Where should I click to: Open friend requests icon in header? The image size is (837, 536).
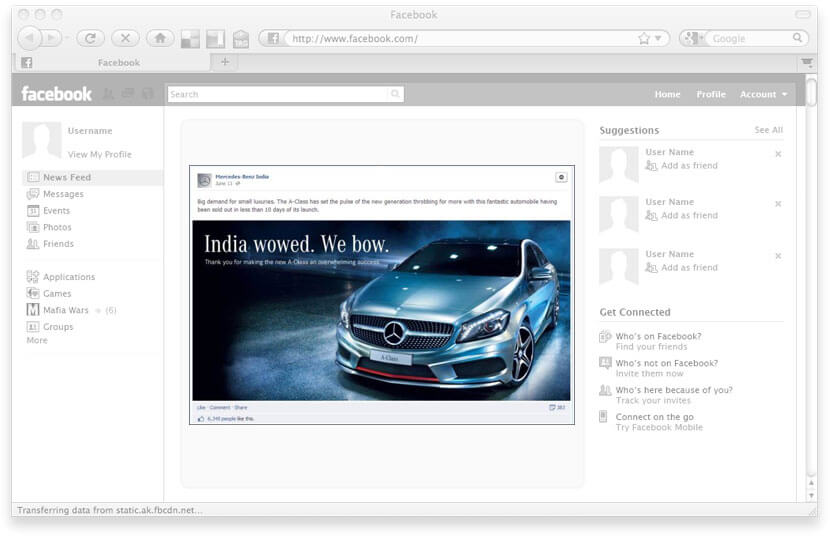point(108,94)
